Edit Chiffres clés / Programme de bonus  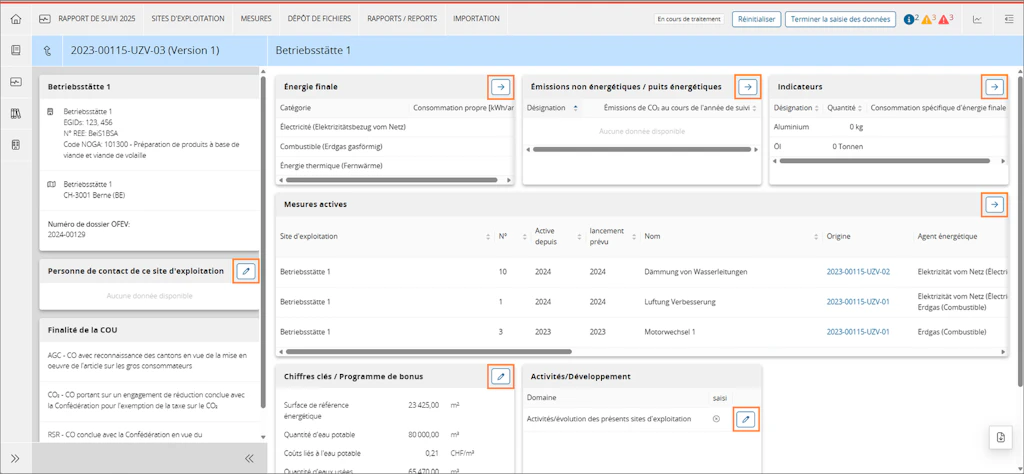[x=501, y=376]
